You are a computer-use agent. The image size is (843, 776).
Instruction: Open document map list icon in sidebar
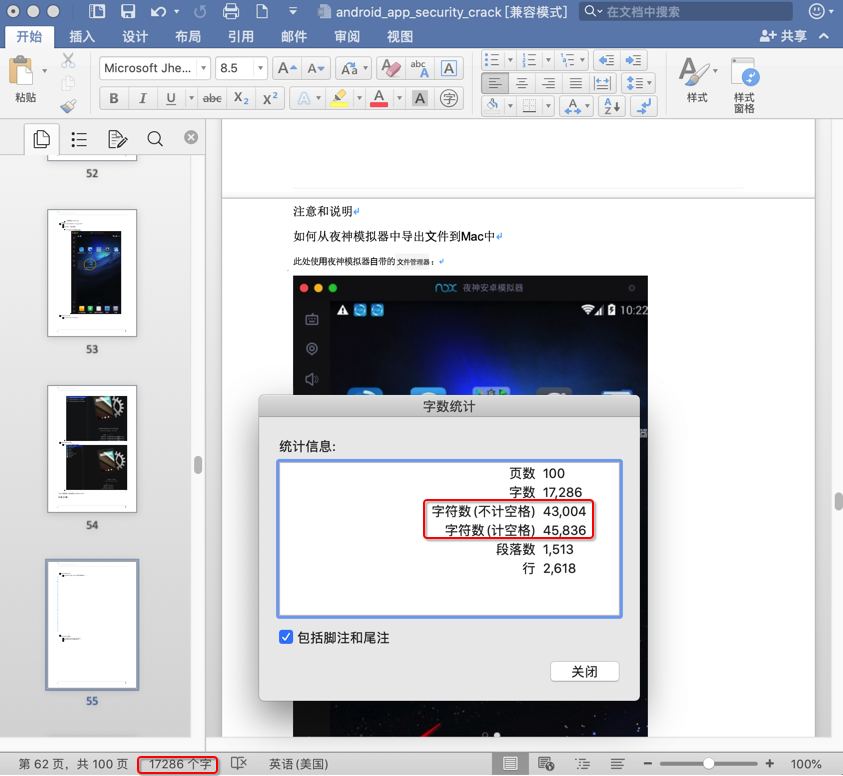pyautogui.click(x=79, y=139)
